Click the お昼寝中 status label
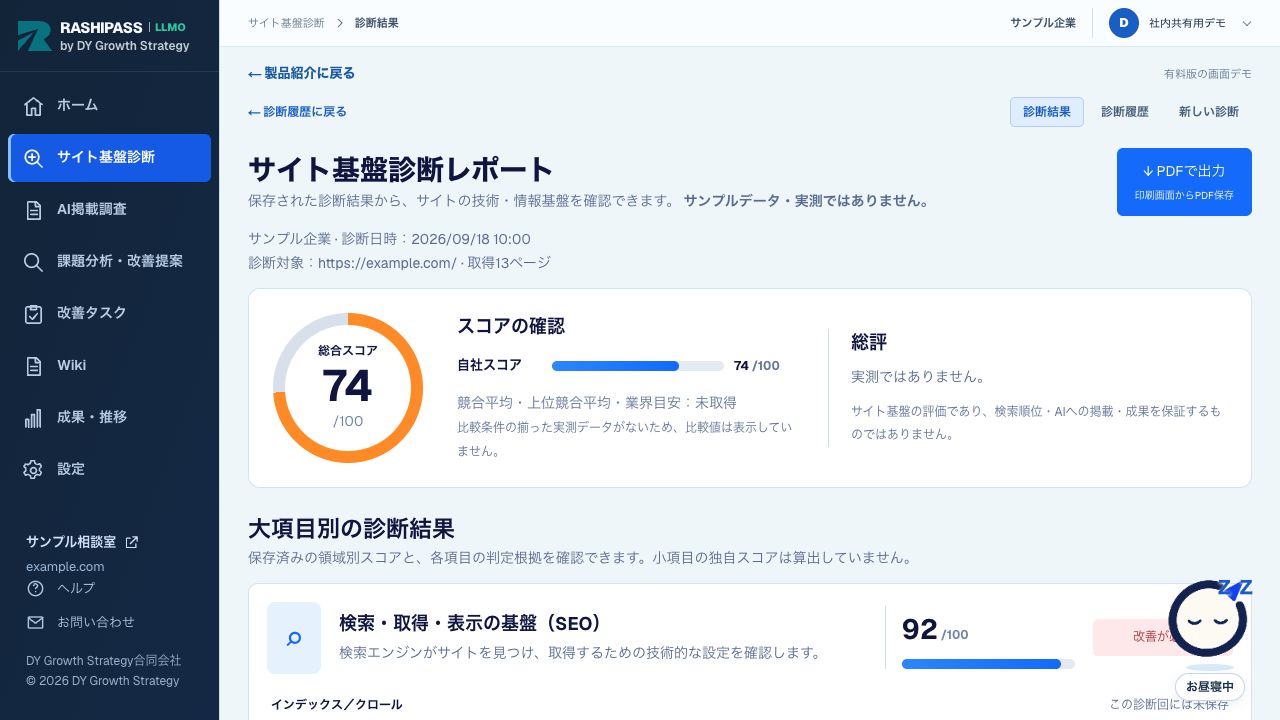 [1210, 687]
